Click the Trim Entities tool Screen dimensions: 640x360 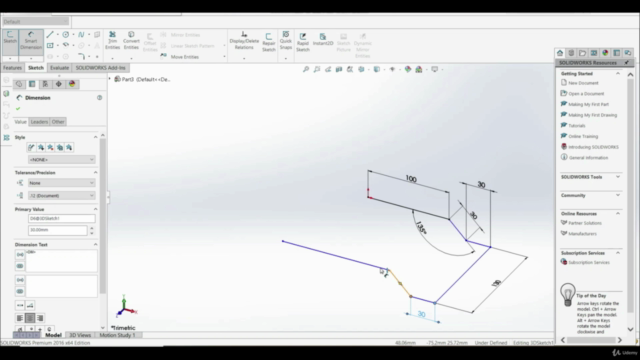[x=112, y=40]
